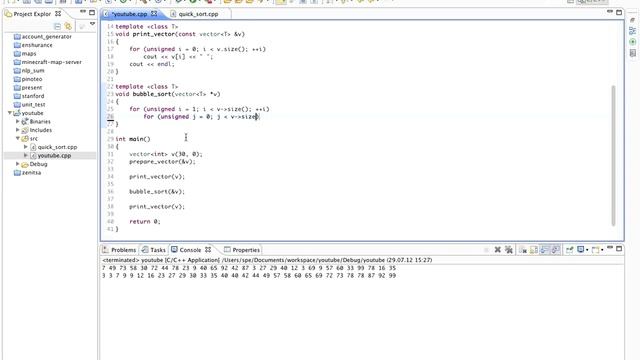Minimize the Project Explorer panel

[x=83, y=12]
